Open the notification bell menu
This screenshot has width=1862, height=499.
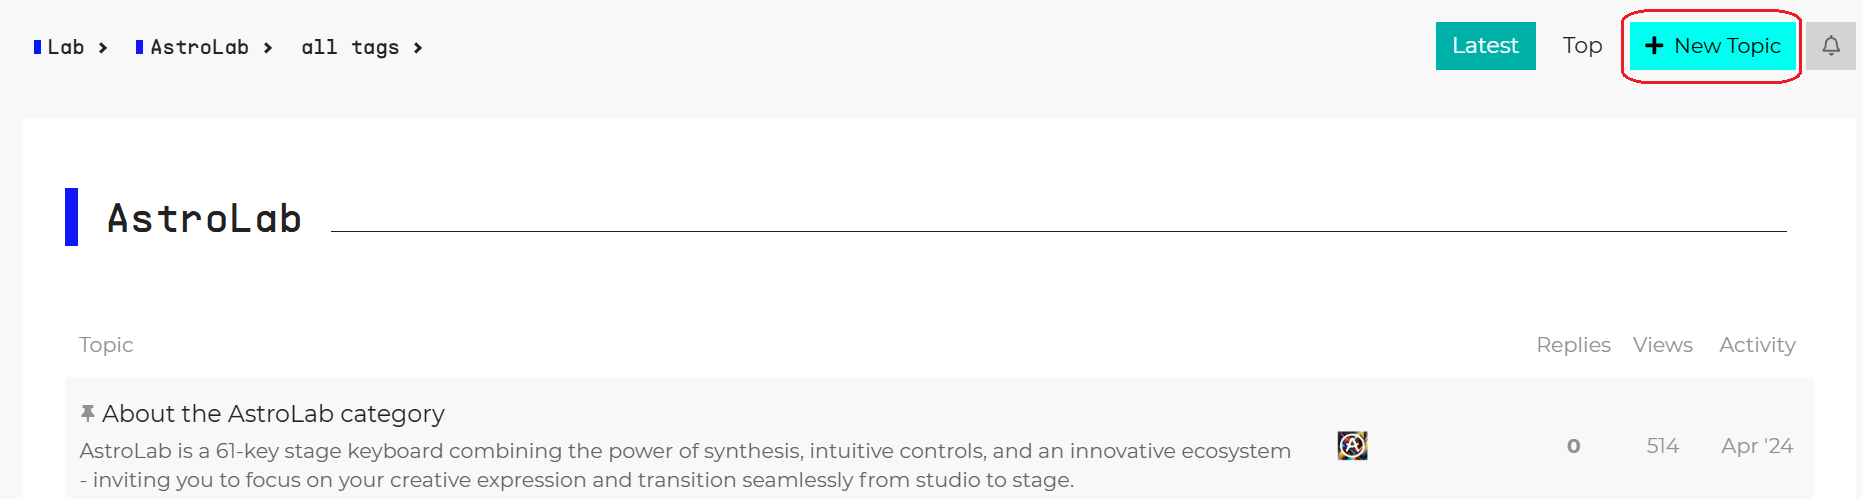[1830, 46]
